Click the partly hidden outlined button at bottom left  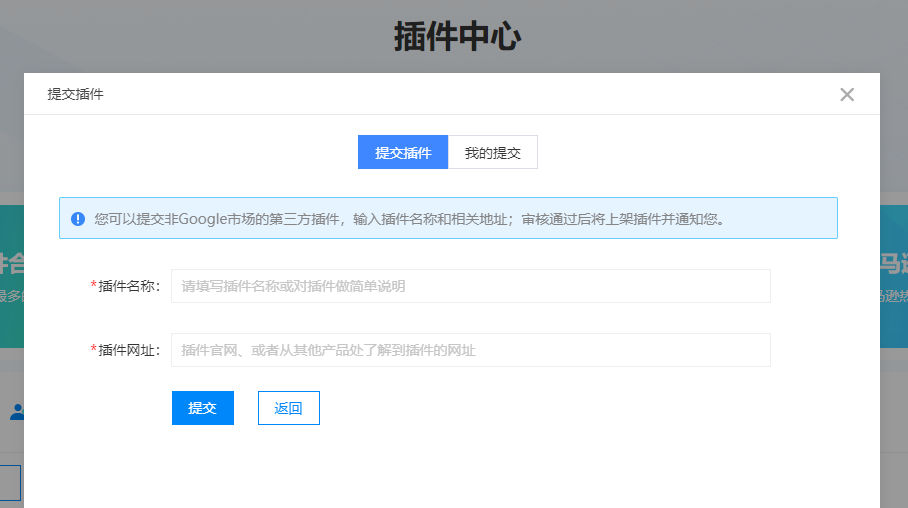10,482
